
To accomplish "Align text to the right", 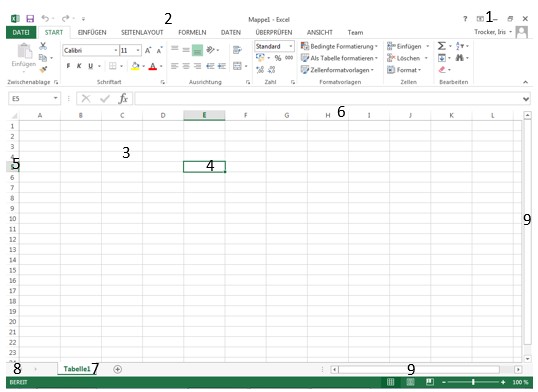I will pos(197,66).
